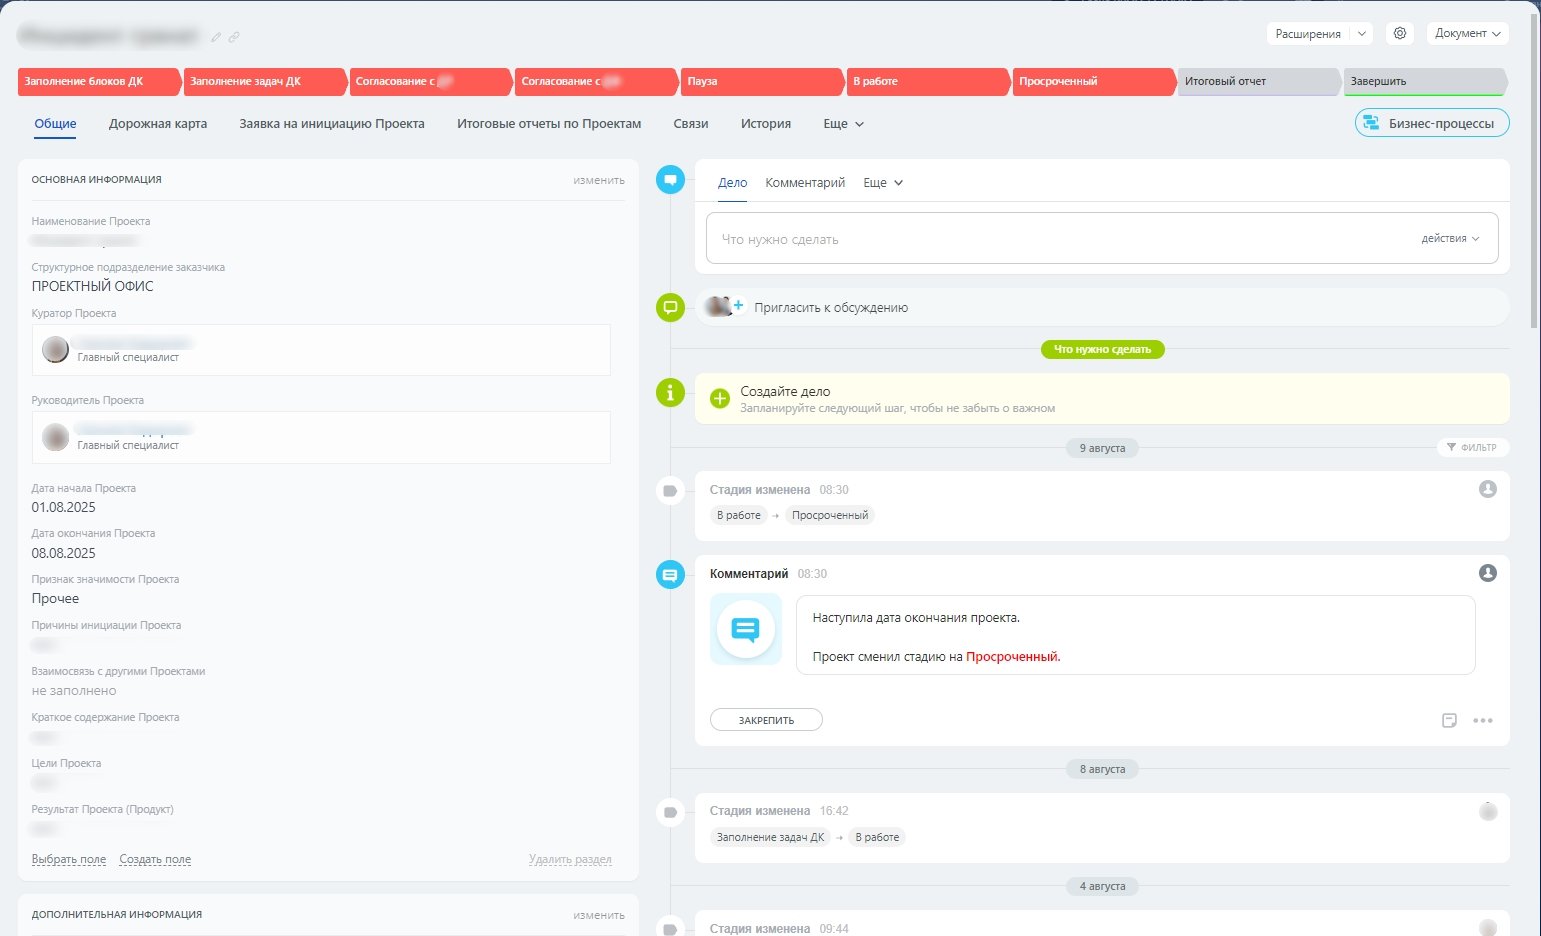Image resolution: width=1541 pixels, height=936 pixels.
Task: Click the Выбрать поле link
Action: coord(69,859)
